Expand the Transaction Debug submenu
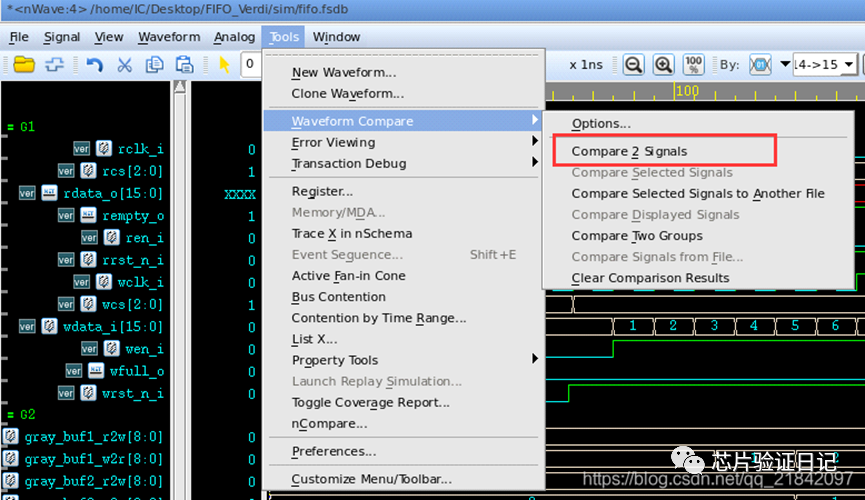This screenshot has height=500, width=865. (534, 162)
